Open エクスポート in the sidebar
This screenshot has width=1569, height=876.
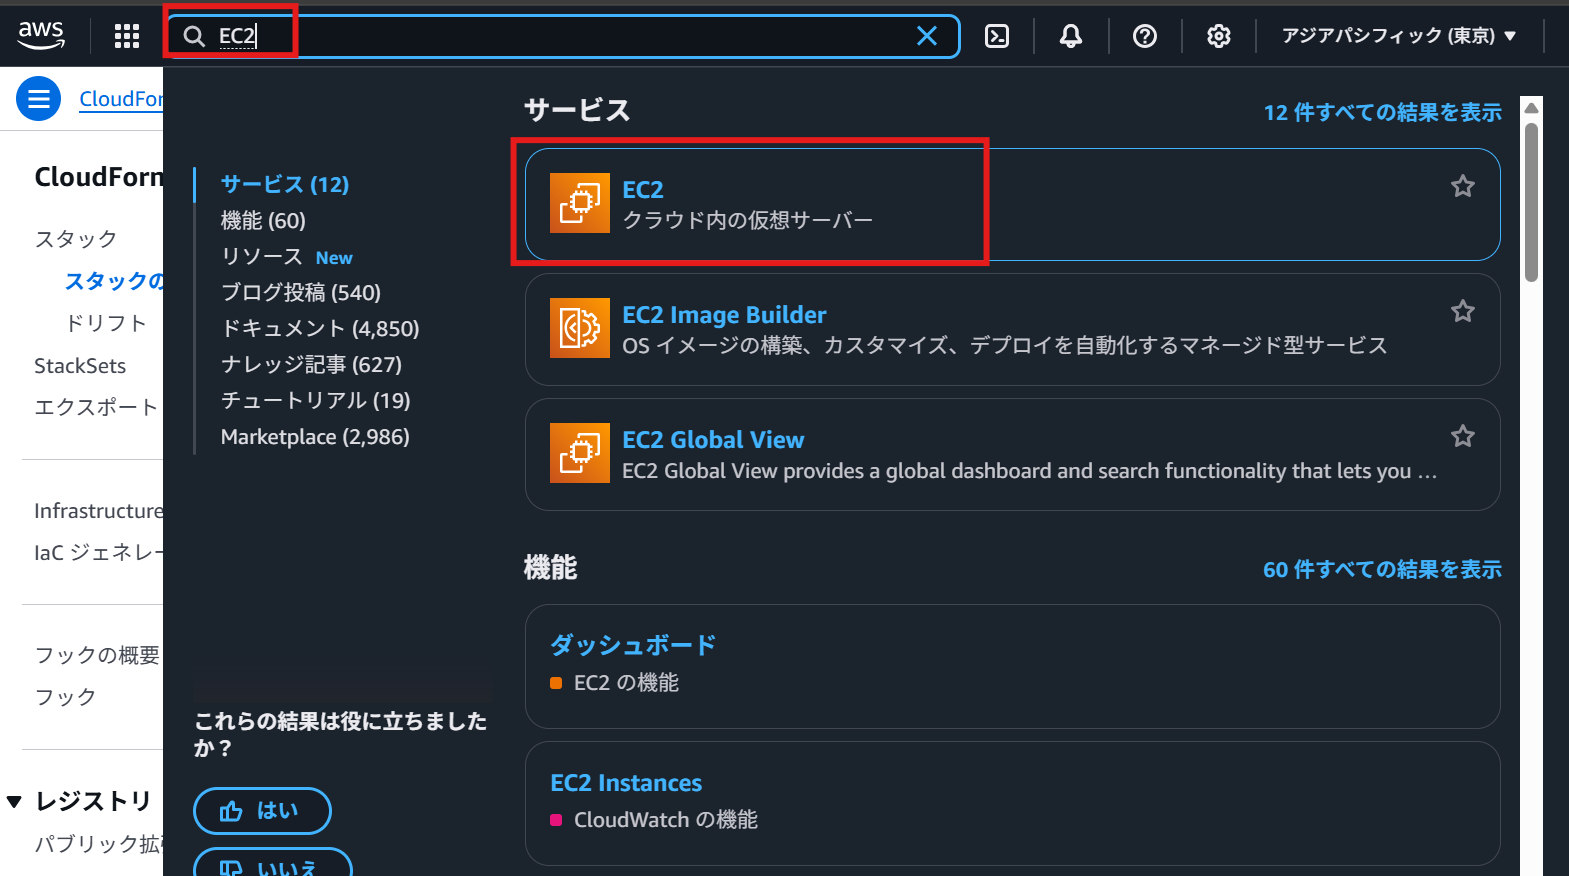96,407
